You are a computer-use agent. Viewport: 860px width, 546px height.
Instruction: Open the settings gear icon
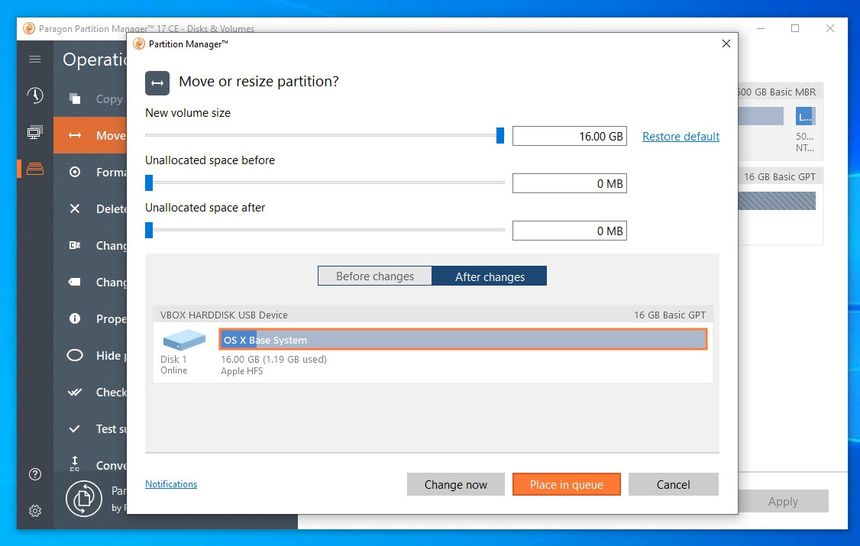[x=35, y=511]
